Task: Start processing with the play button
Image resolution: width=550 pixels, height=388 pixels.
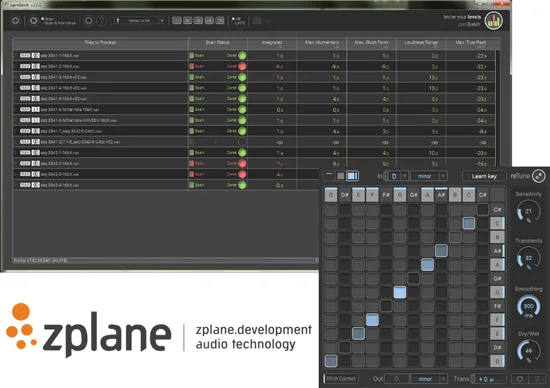Action: click(33, 21)
